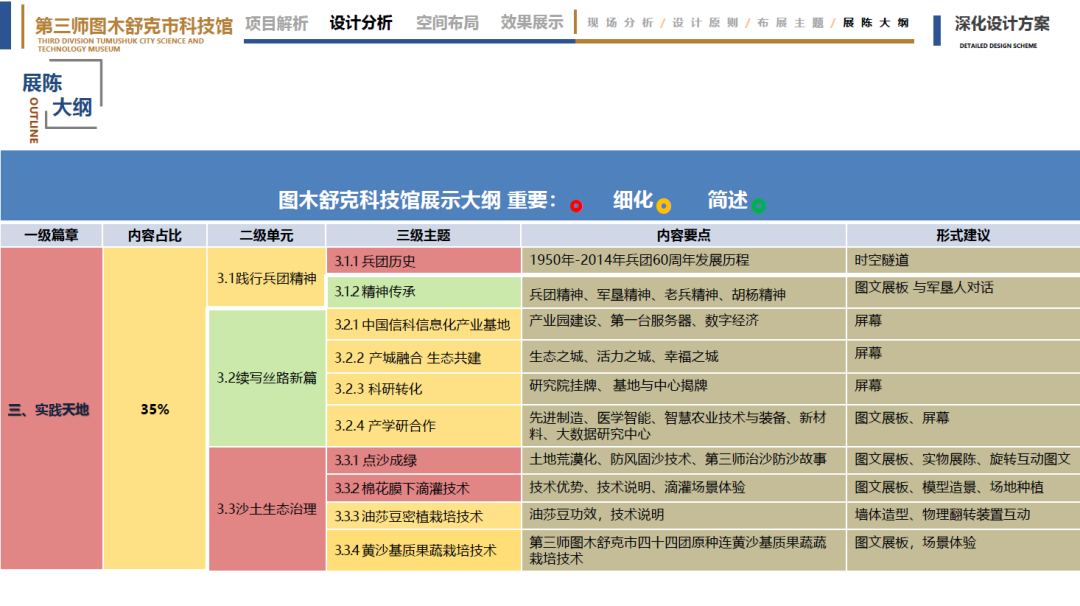This screenshot has height=606, width=1080.
Task: Click the 形式建议 column header
Action: pos(963,236)
